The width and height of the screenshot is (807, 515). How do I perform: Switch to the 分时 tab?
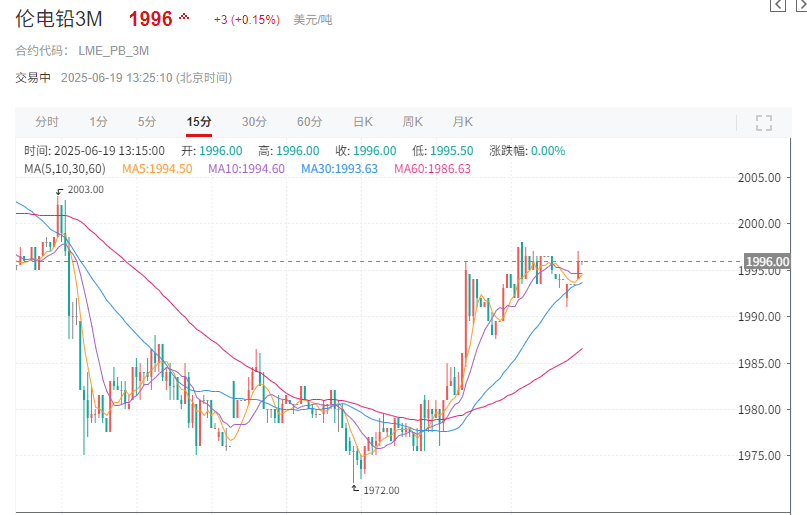coord(47,122)
